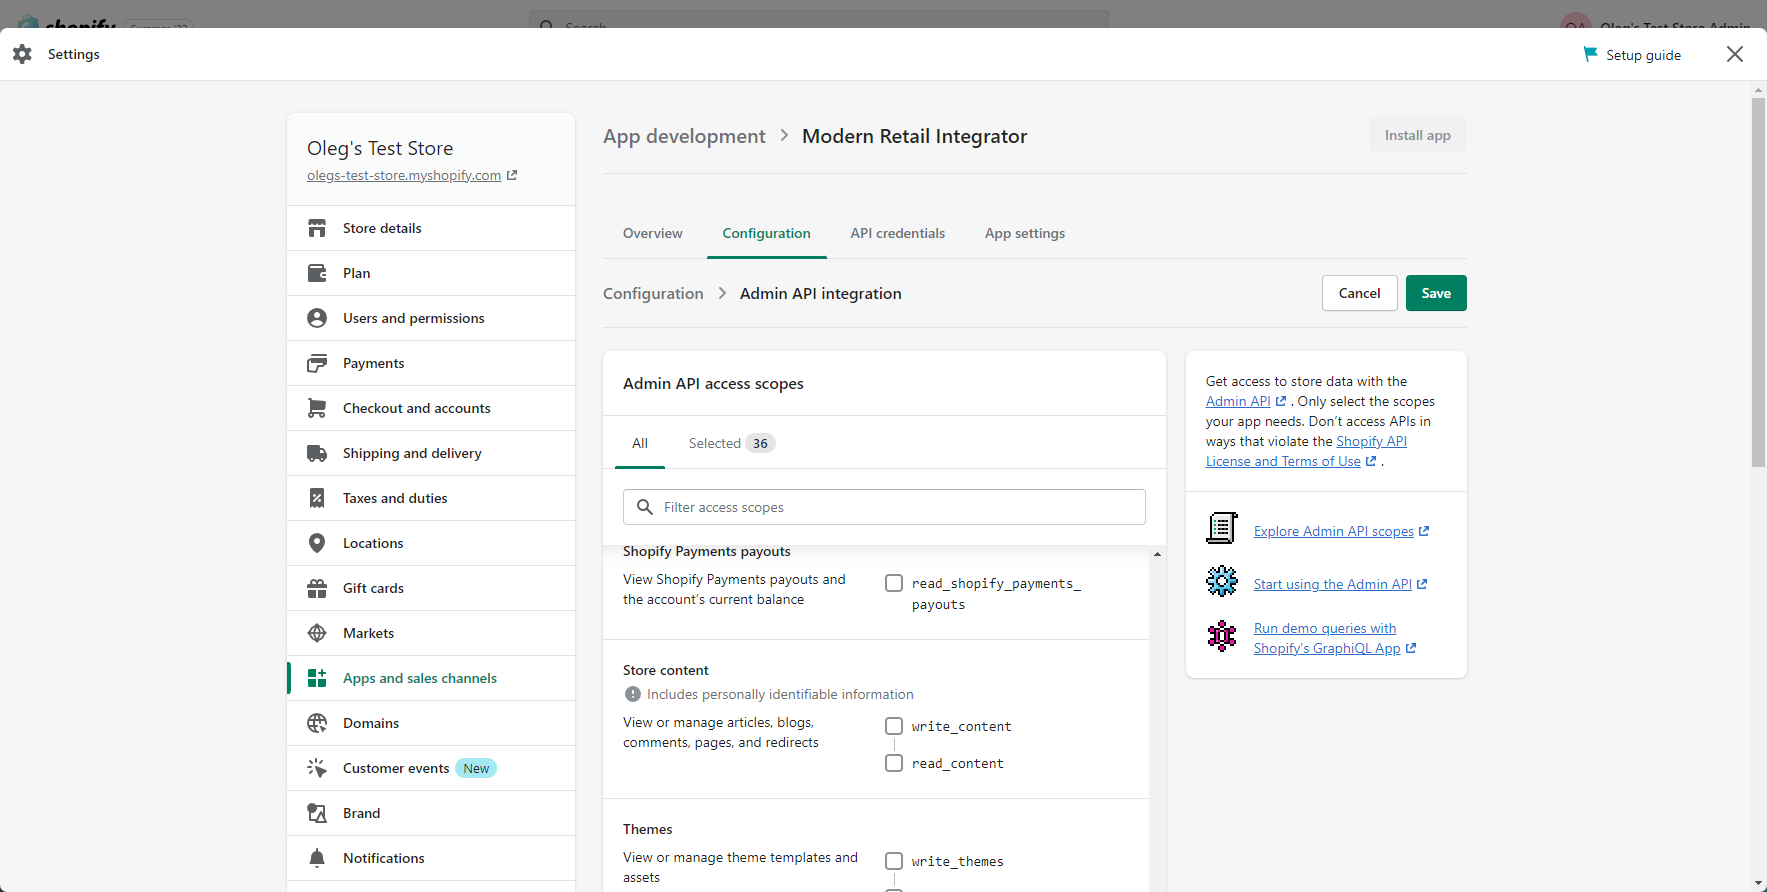Click the Markets globe icon
Viewport: 1767px width, 892px height.
[x=317, y=633]
